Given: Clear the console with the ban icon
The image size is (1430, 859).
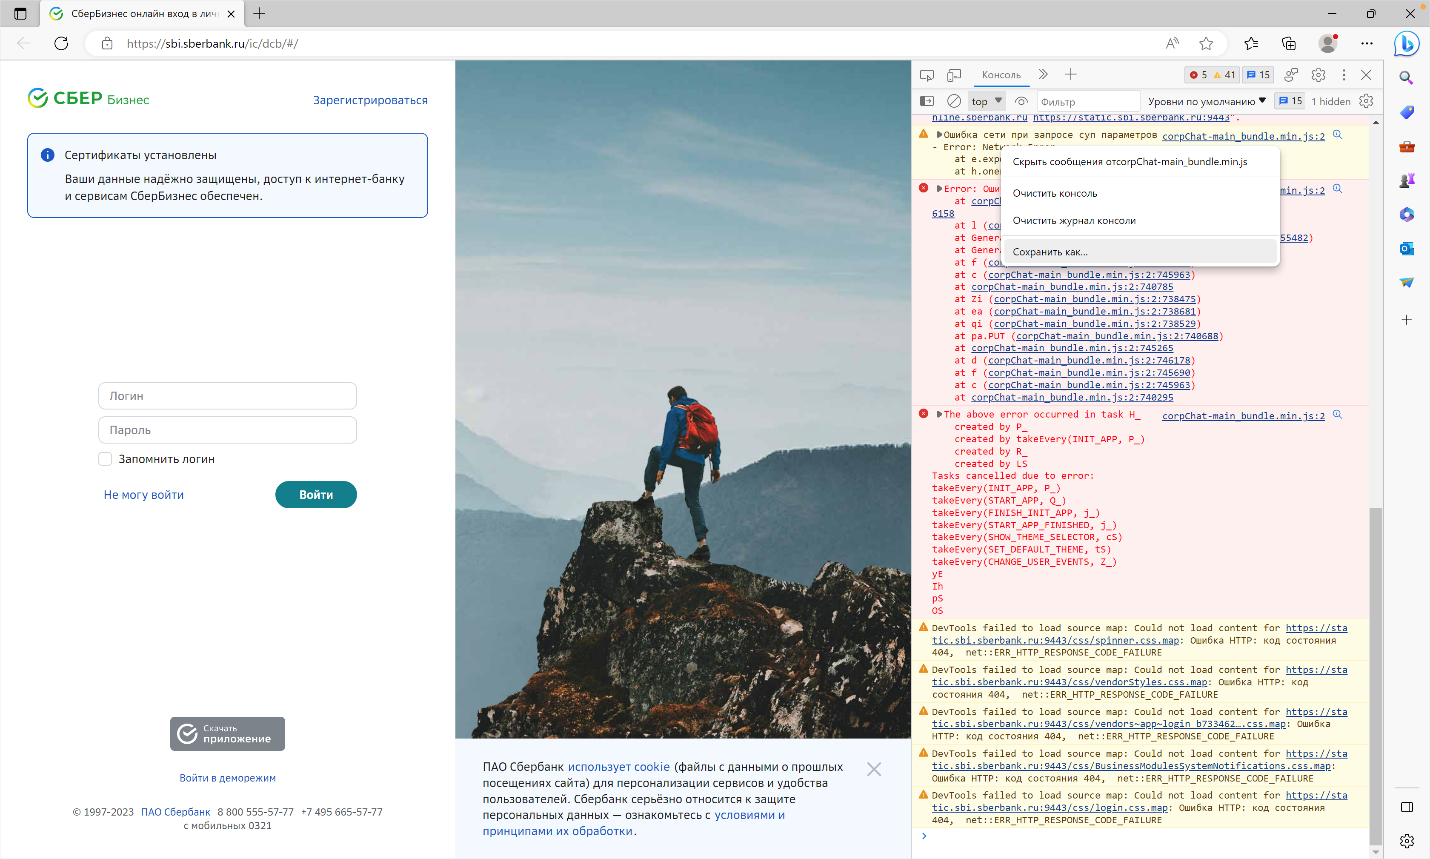Looking at the screenshot, I should (954, 101).
